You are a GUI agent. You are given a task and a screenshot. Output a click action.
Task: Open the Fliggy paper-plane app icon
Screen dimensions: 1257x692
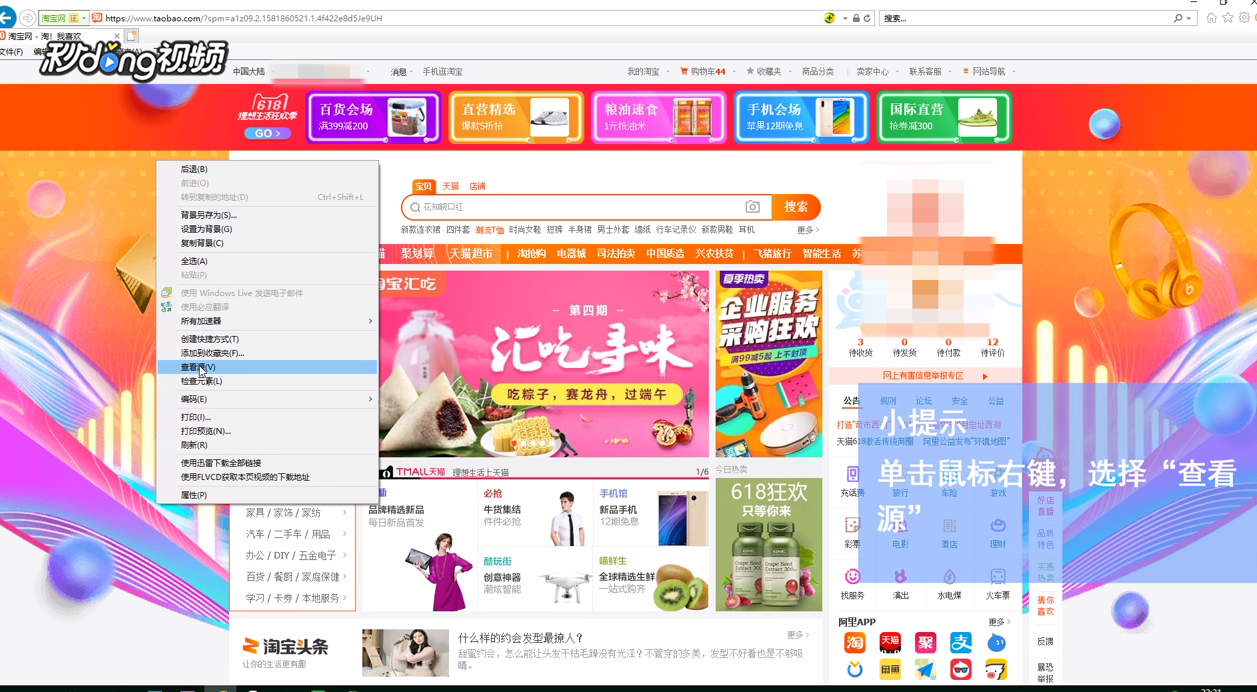926,670
